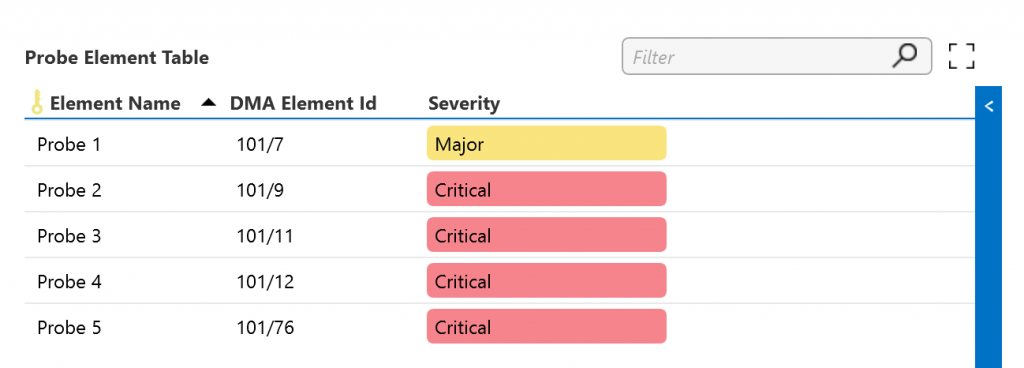Click the yellow Major severity badge

(547, 143)
